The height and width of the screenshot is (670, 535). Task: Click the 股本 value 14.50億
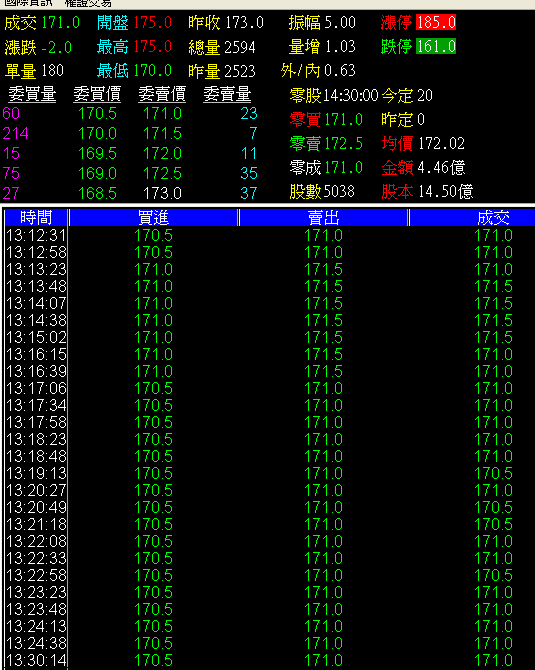[445, 191]
